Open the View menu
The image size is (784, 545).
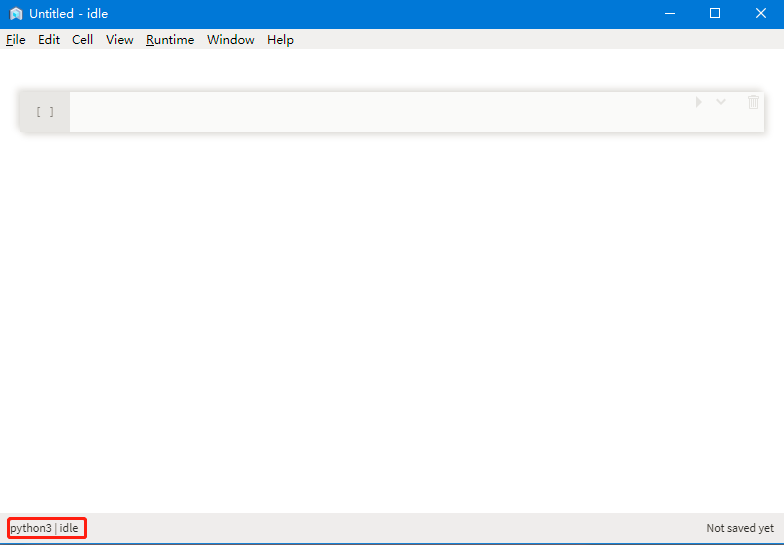[119, 40]
